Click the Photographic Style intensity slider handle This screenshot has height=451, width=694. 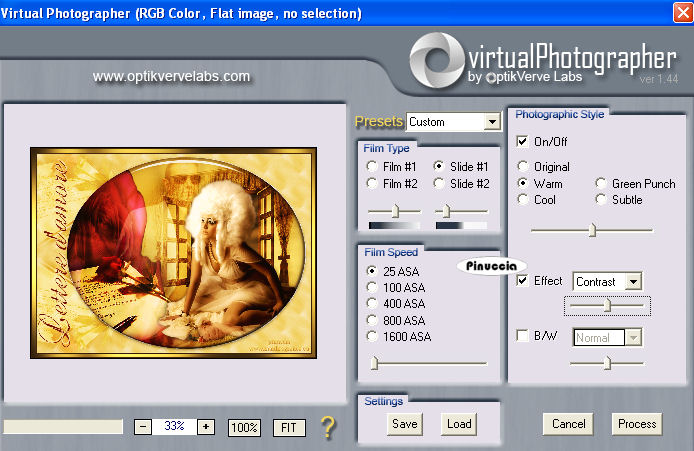tap(592, 230)
